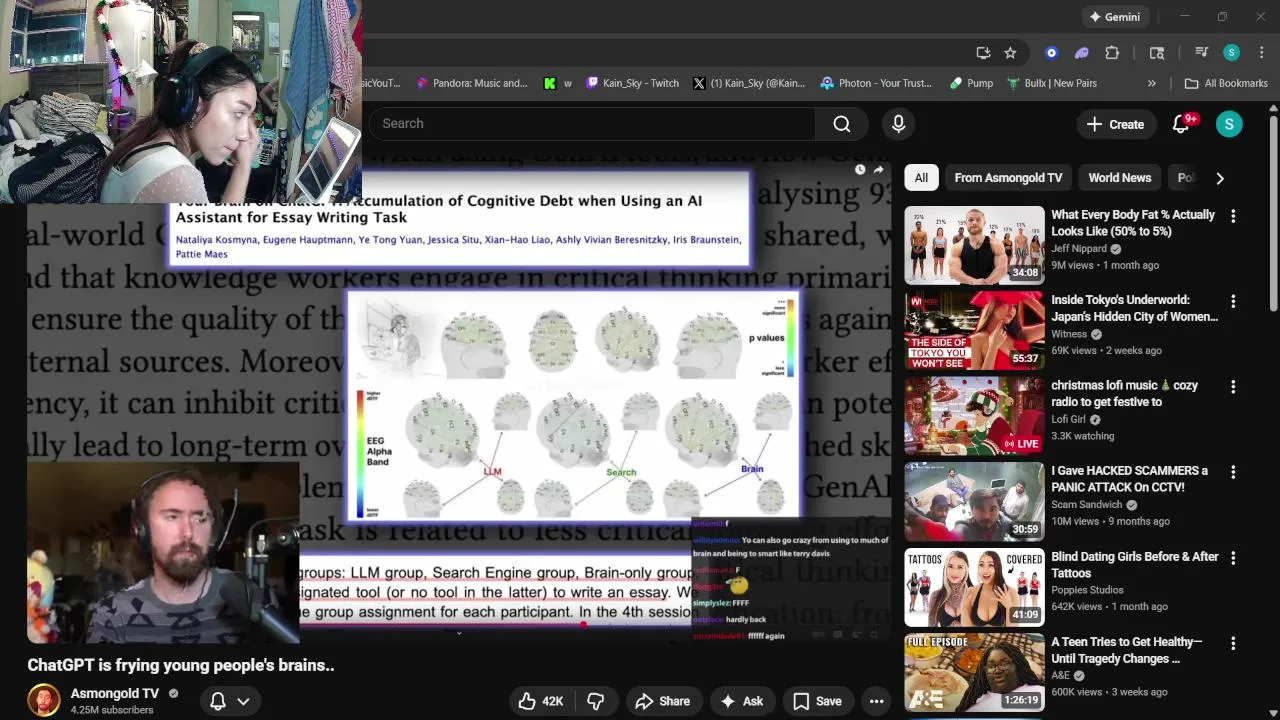1280x720 pixels.
Task: Dislike the video
Action: click(x=596, y=701)
